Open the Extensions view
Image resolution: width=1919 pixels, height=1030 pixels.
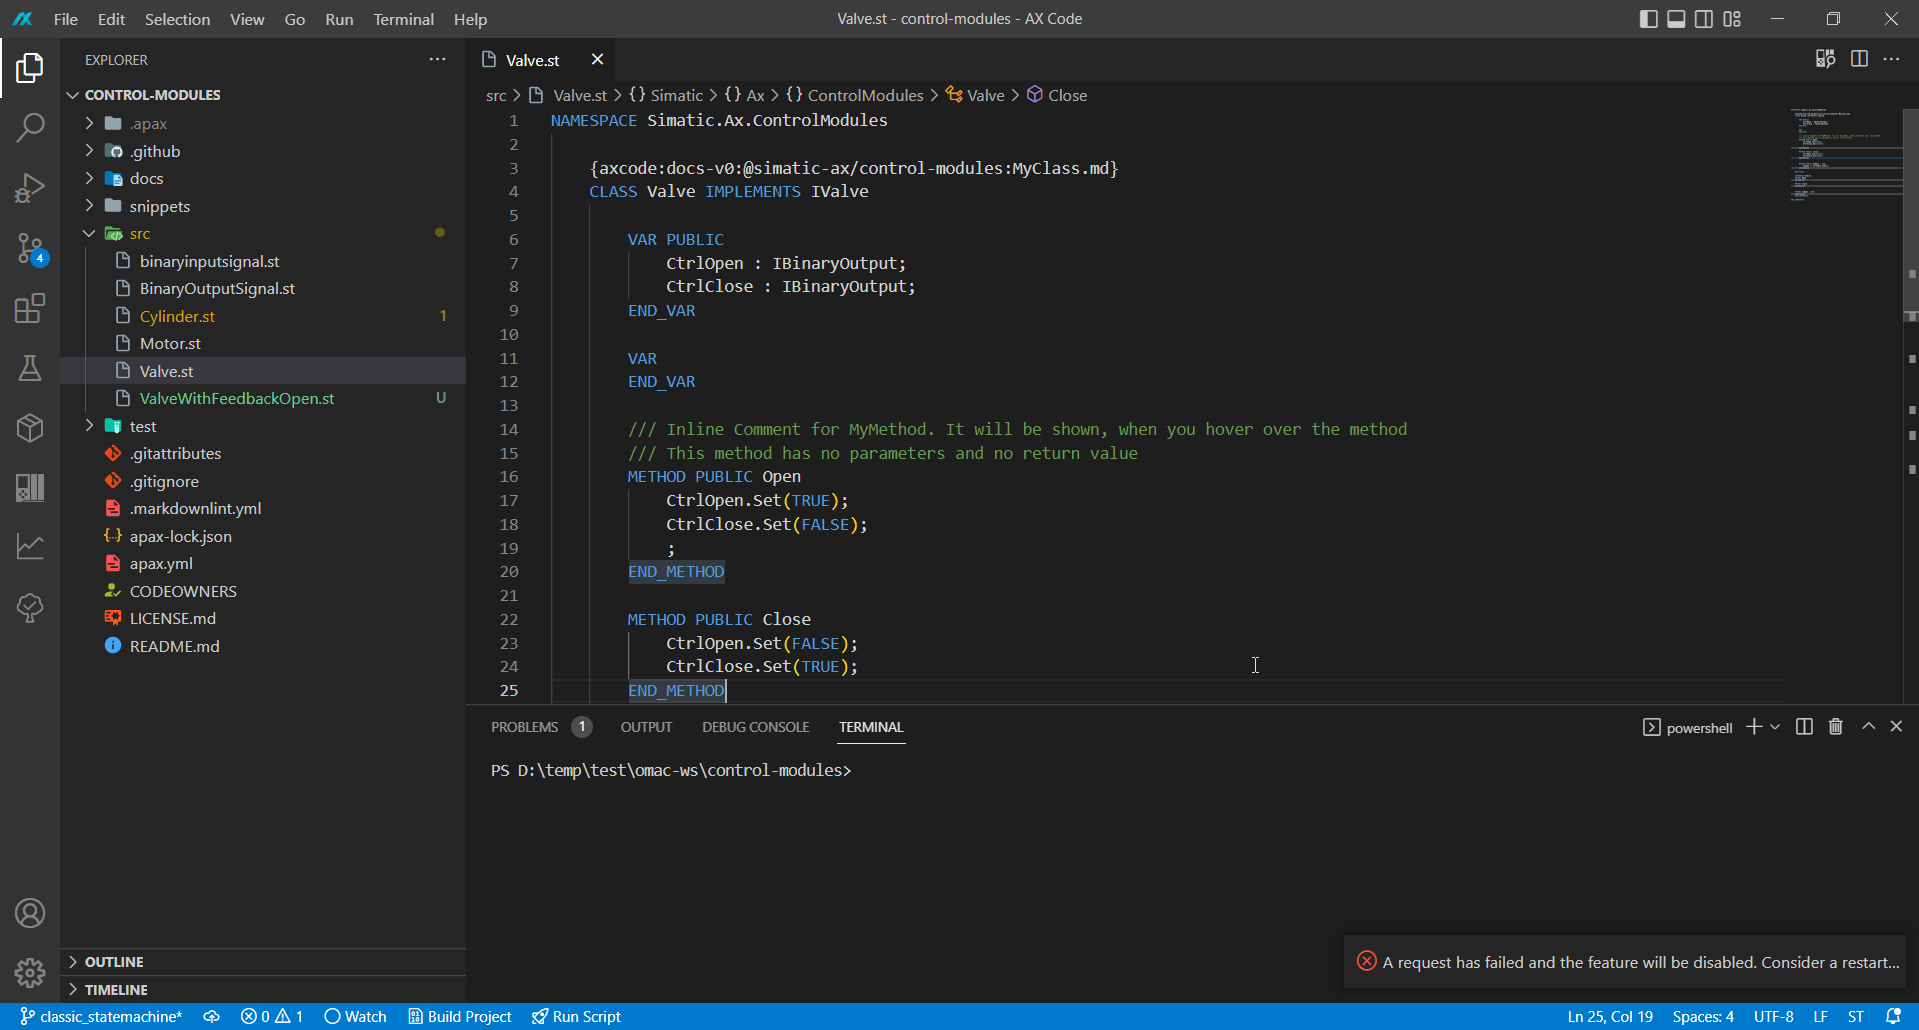[30, 309]
